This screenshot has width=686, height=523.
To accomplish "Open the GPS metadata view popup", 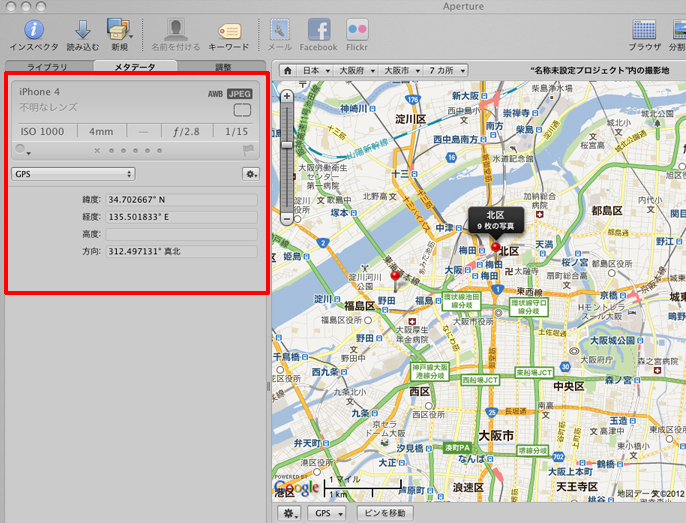I will pos(73,174).
